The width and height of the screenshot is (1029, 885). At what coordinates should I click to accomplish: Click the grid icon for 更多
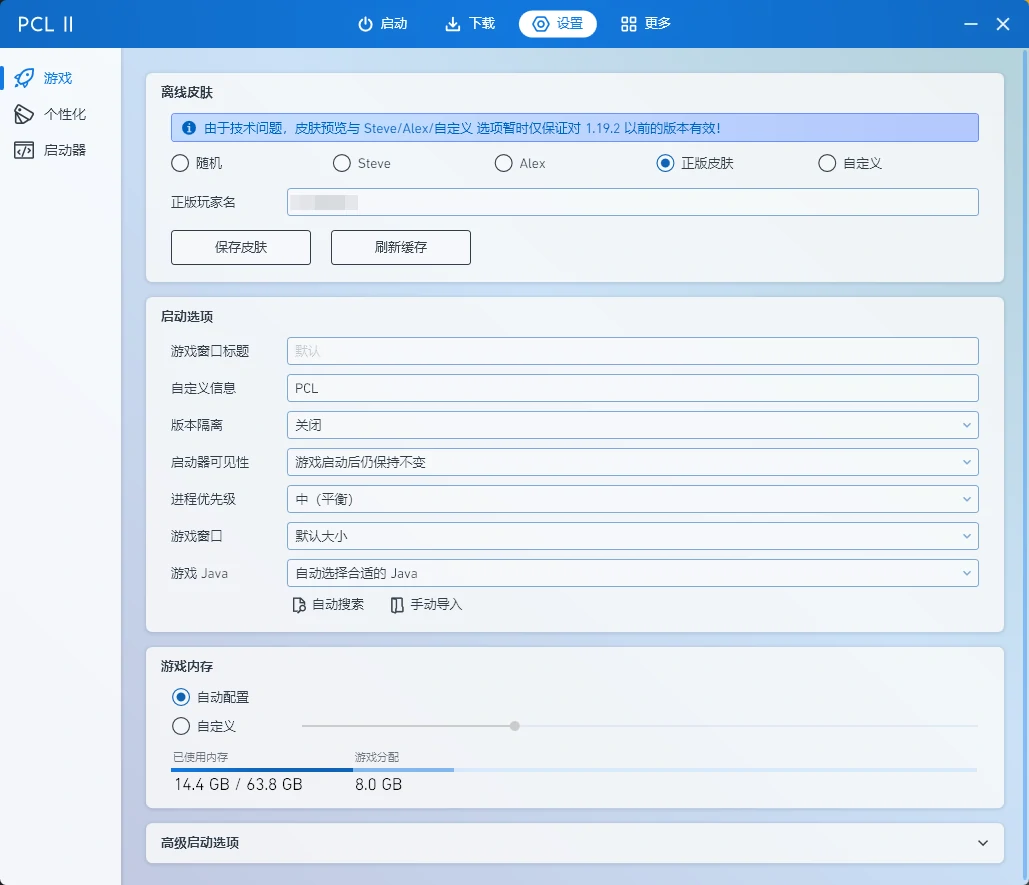629,24
